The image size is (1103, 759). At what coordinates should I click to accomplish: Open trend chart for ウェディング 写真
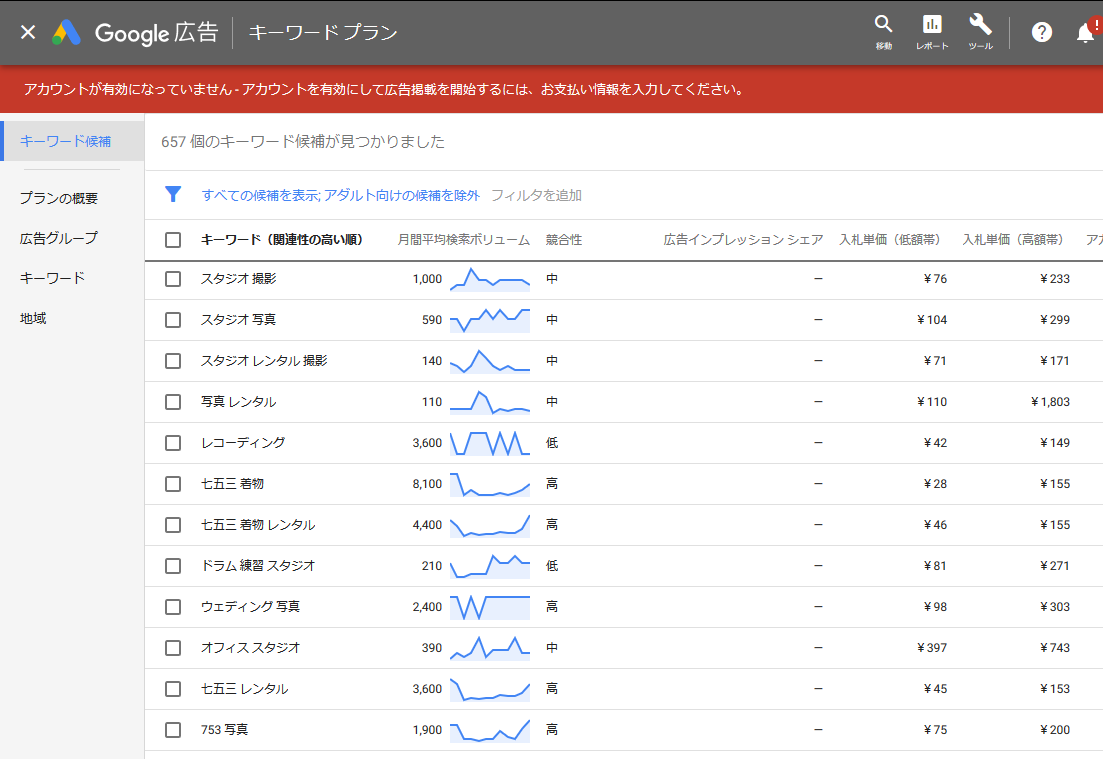click(x=490, y=607)
